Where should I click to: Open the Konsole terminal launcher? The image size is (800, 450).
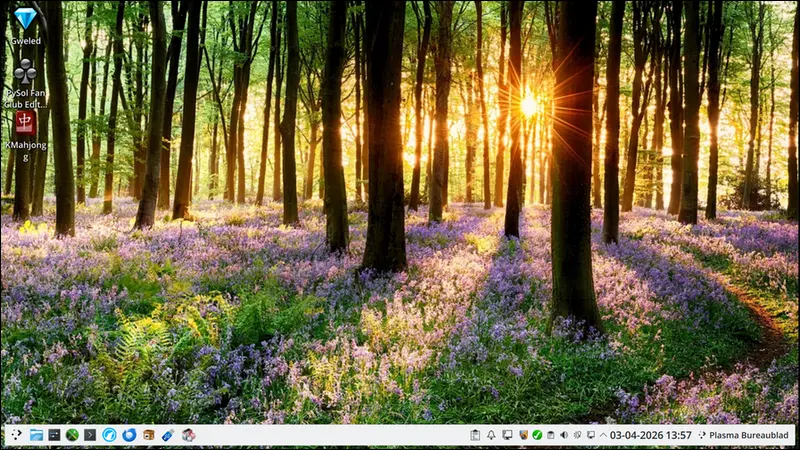(x=90, y=435)
